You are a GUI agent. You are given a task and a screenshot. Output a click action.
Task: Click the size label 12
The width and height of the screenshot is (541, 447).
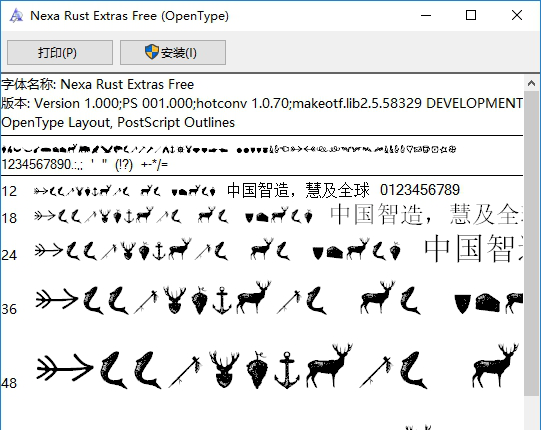pos(9,191)
